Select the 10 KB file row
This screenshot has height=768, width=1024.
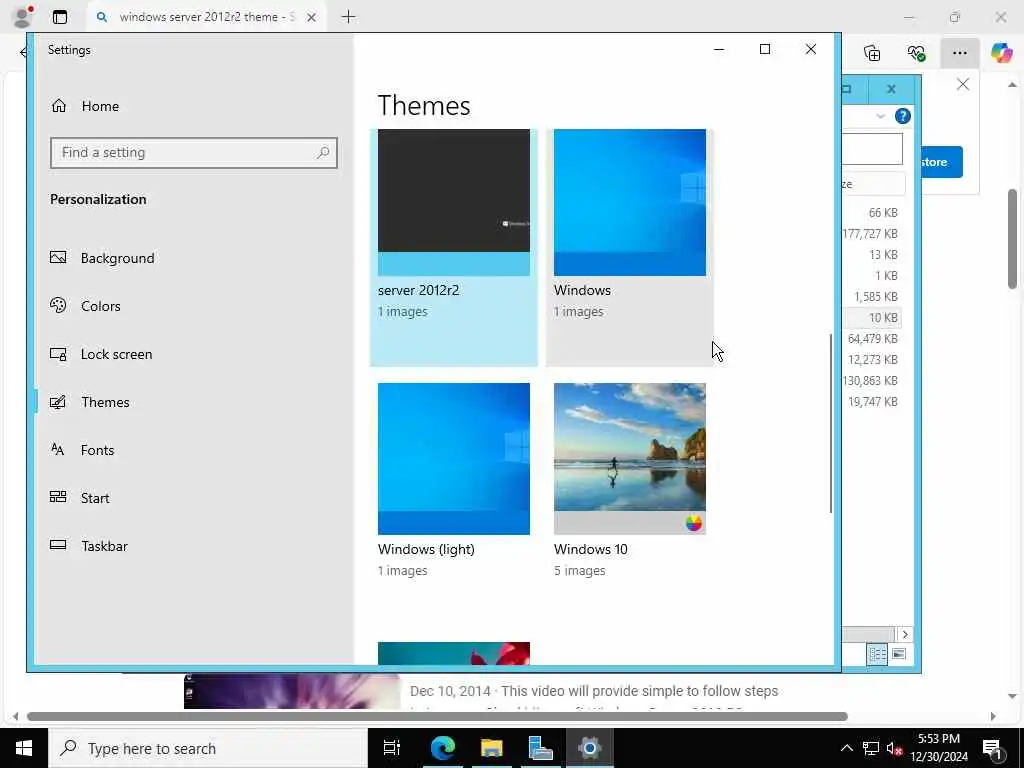[x=872, y=317]
